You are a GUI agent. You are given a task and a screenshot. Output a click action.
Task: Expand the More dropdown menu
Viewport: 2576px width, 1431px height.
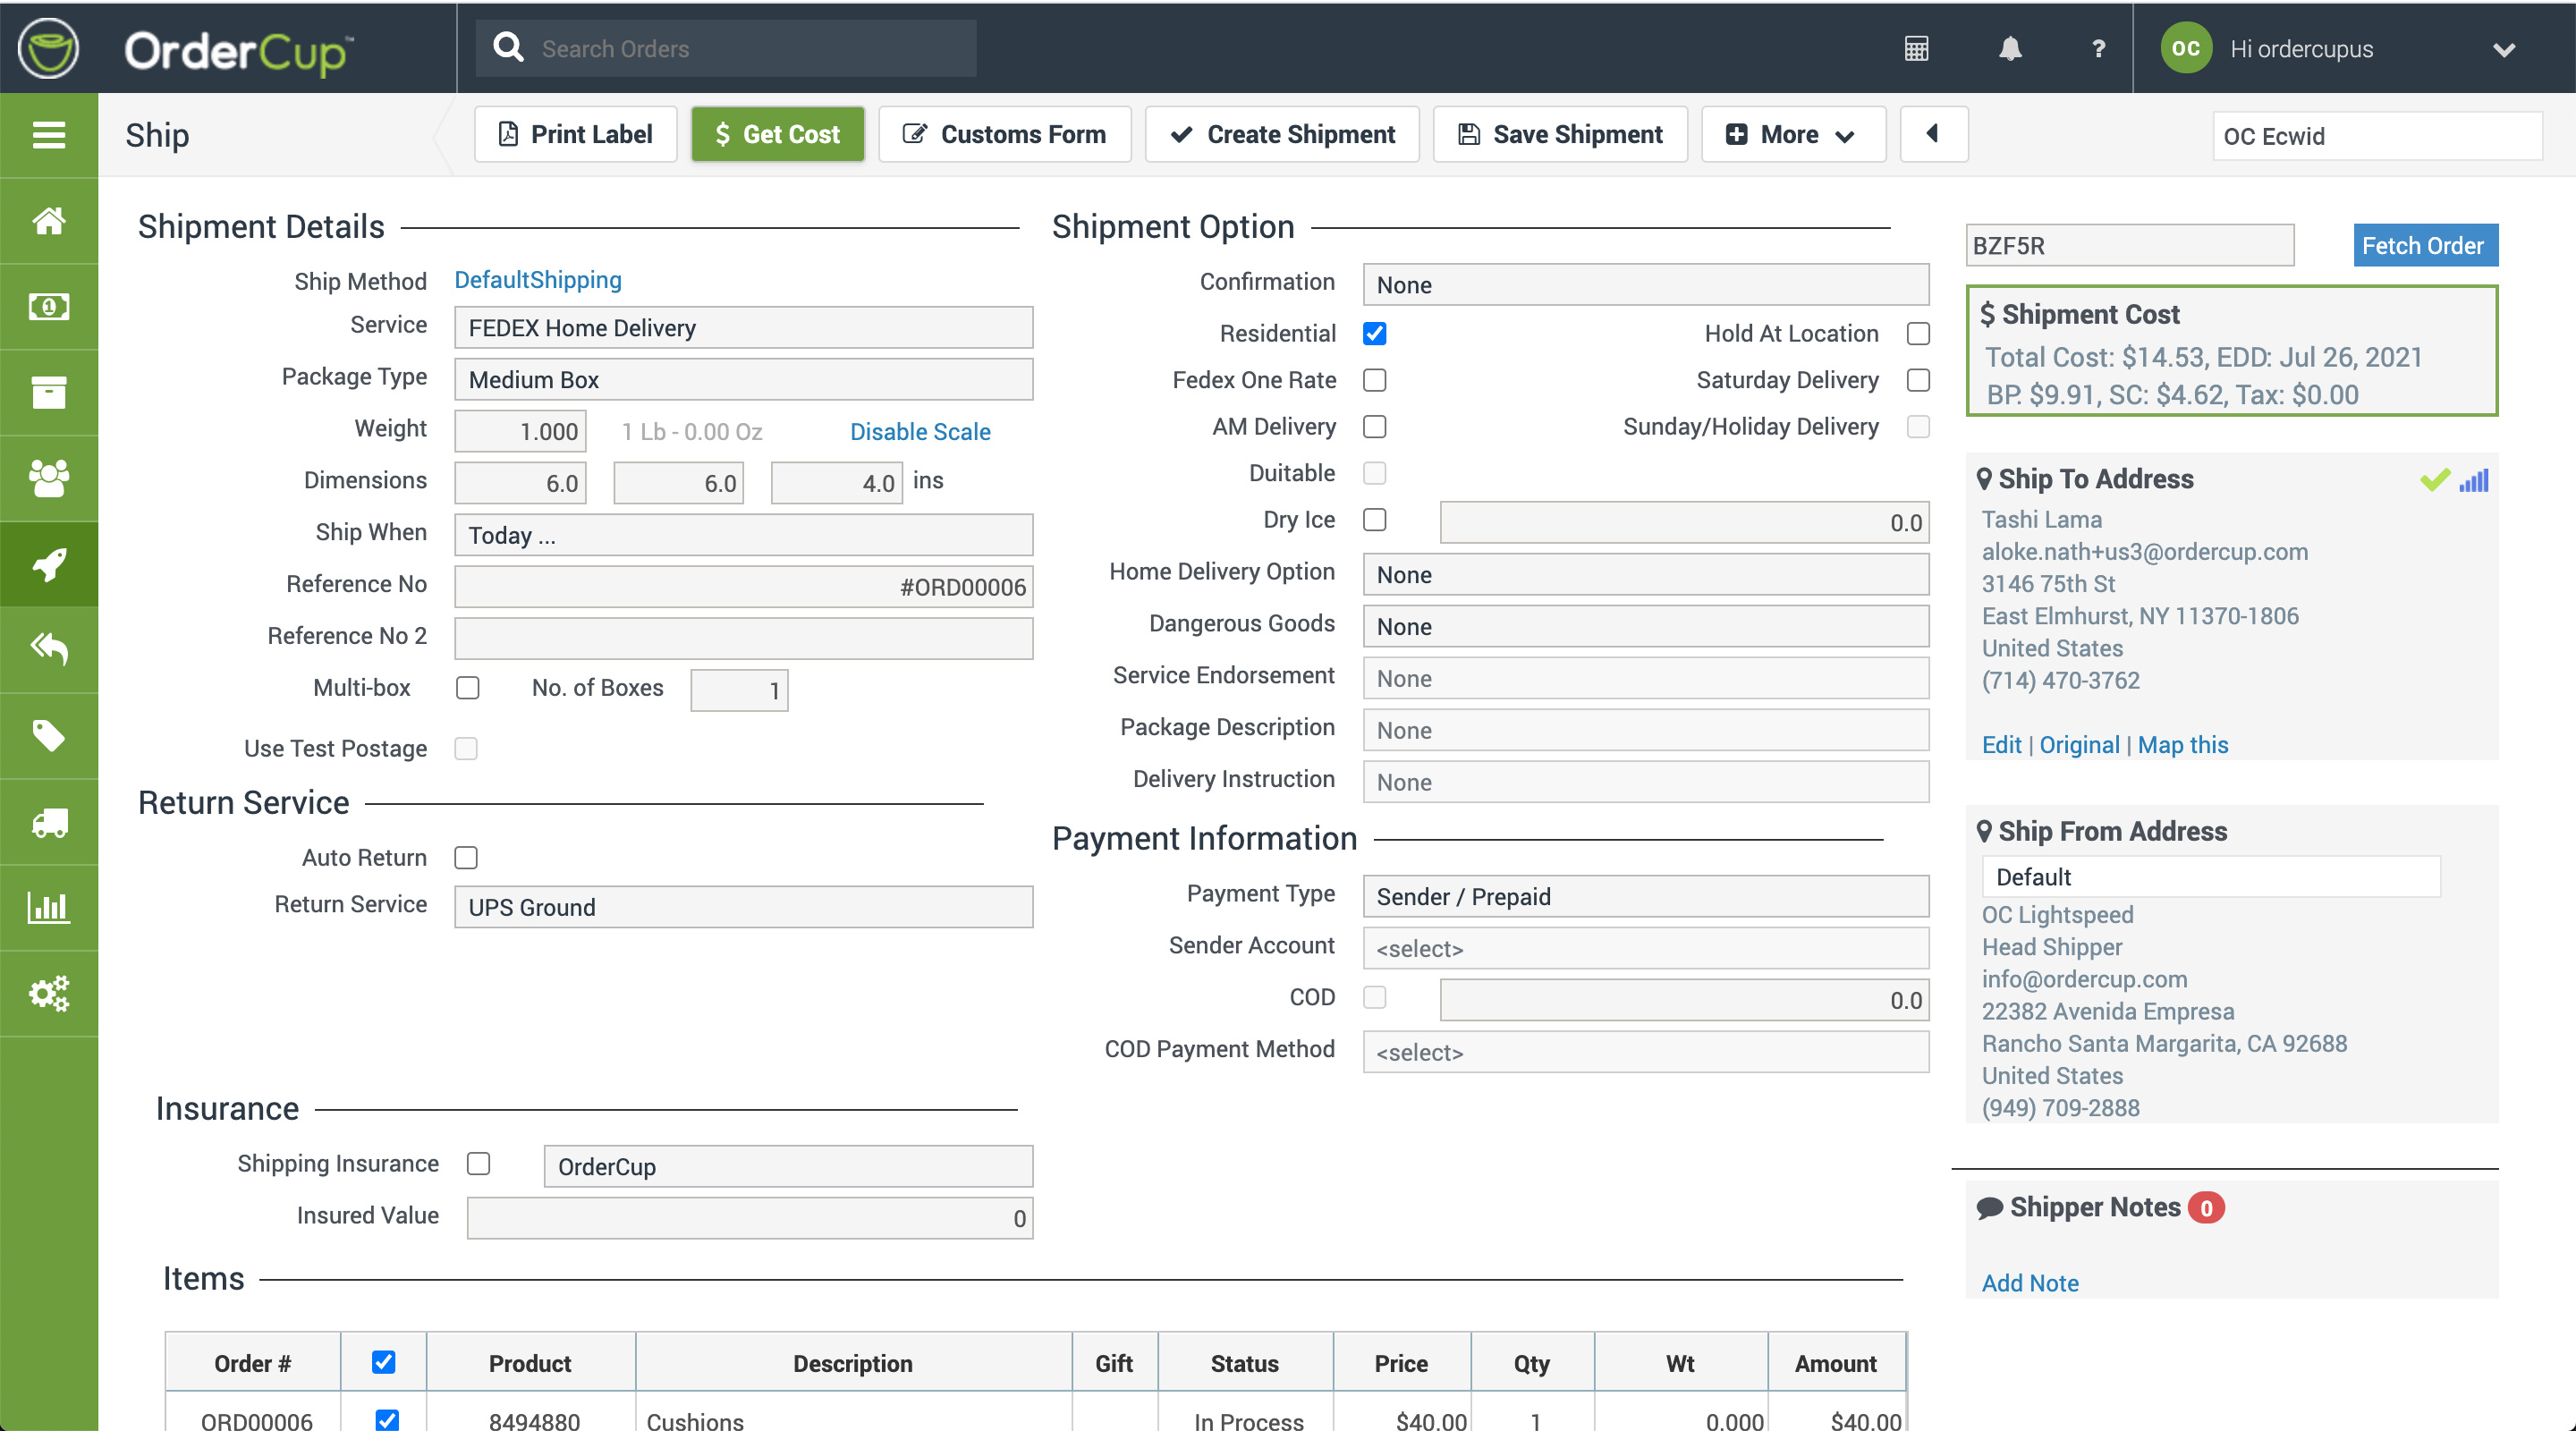click(x=1793, y=134)
